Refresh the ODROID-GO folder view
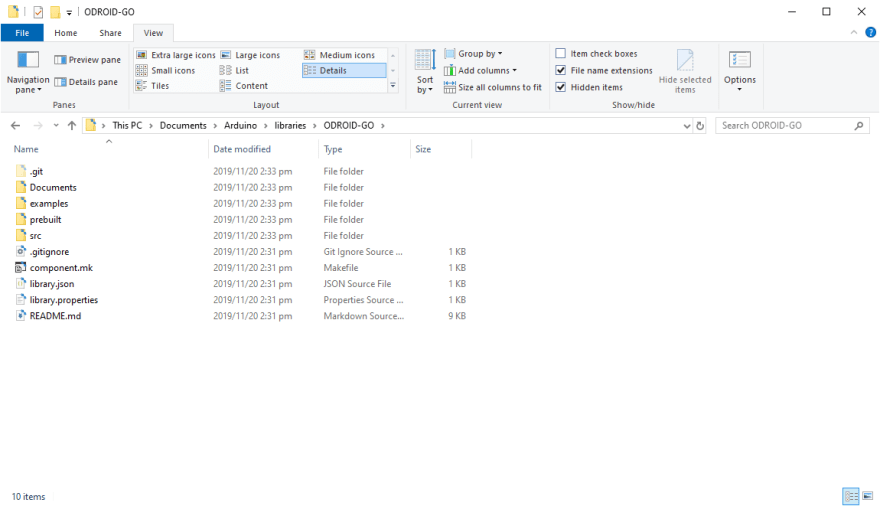 pyautogui.click(x=700, y=126)
